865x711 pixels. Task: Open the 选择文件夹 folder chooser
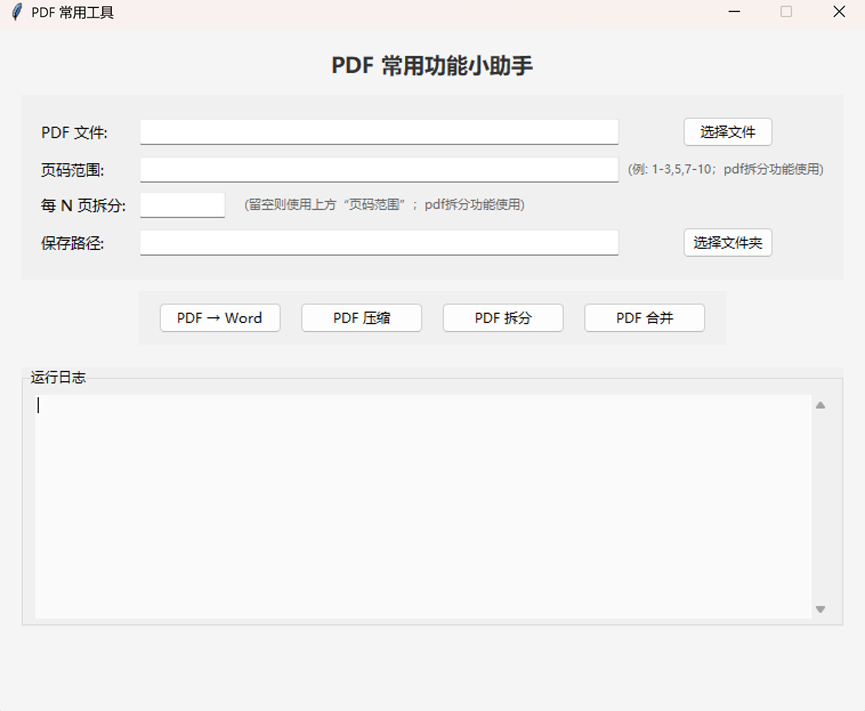coord(727,242)
